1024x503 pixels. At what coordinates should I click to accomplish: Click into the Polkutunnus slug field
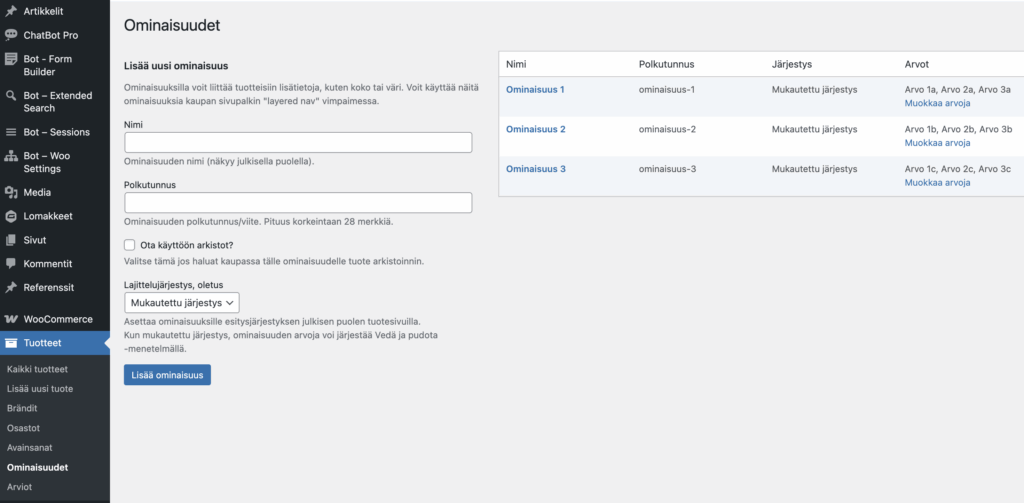[297, 203]
